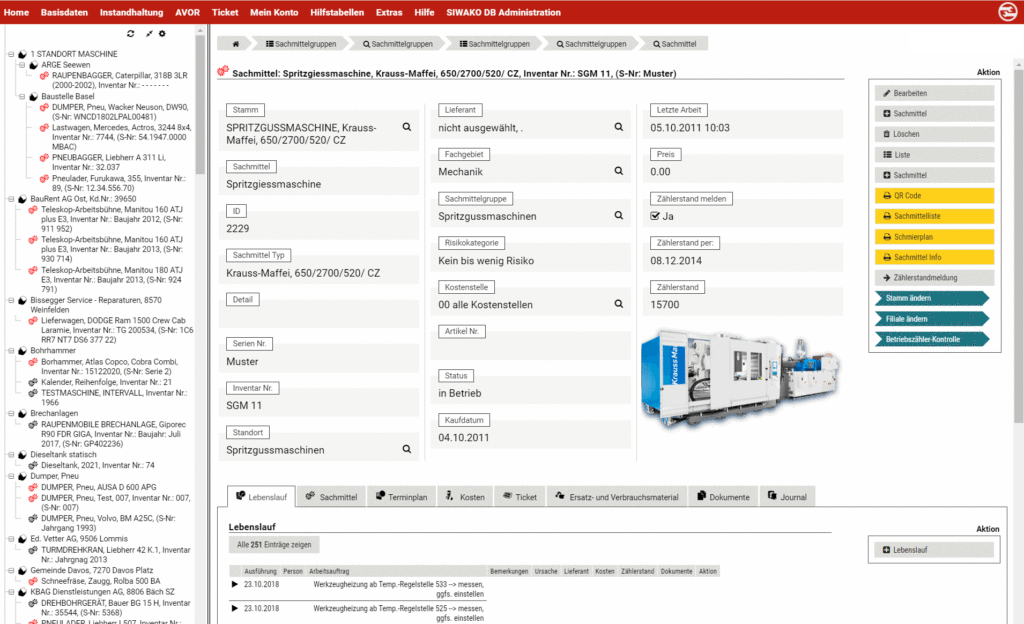Collapse the Baustelle Basel tree node
Image resolution: width=1024 pixels, height=624 pixels.
click(21, 96)
